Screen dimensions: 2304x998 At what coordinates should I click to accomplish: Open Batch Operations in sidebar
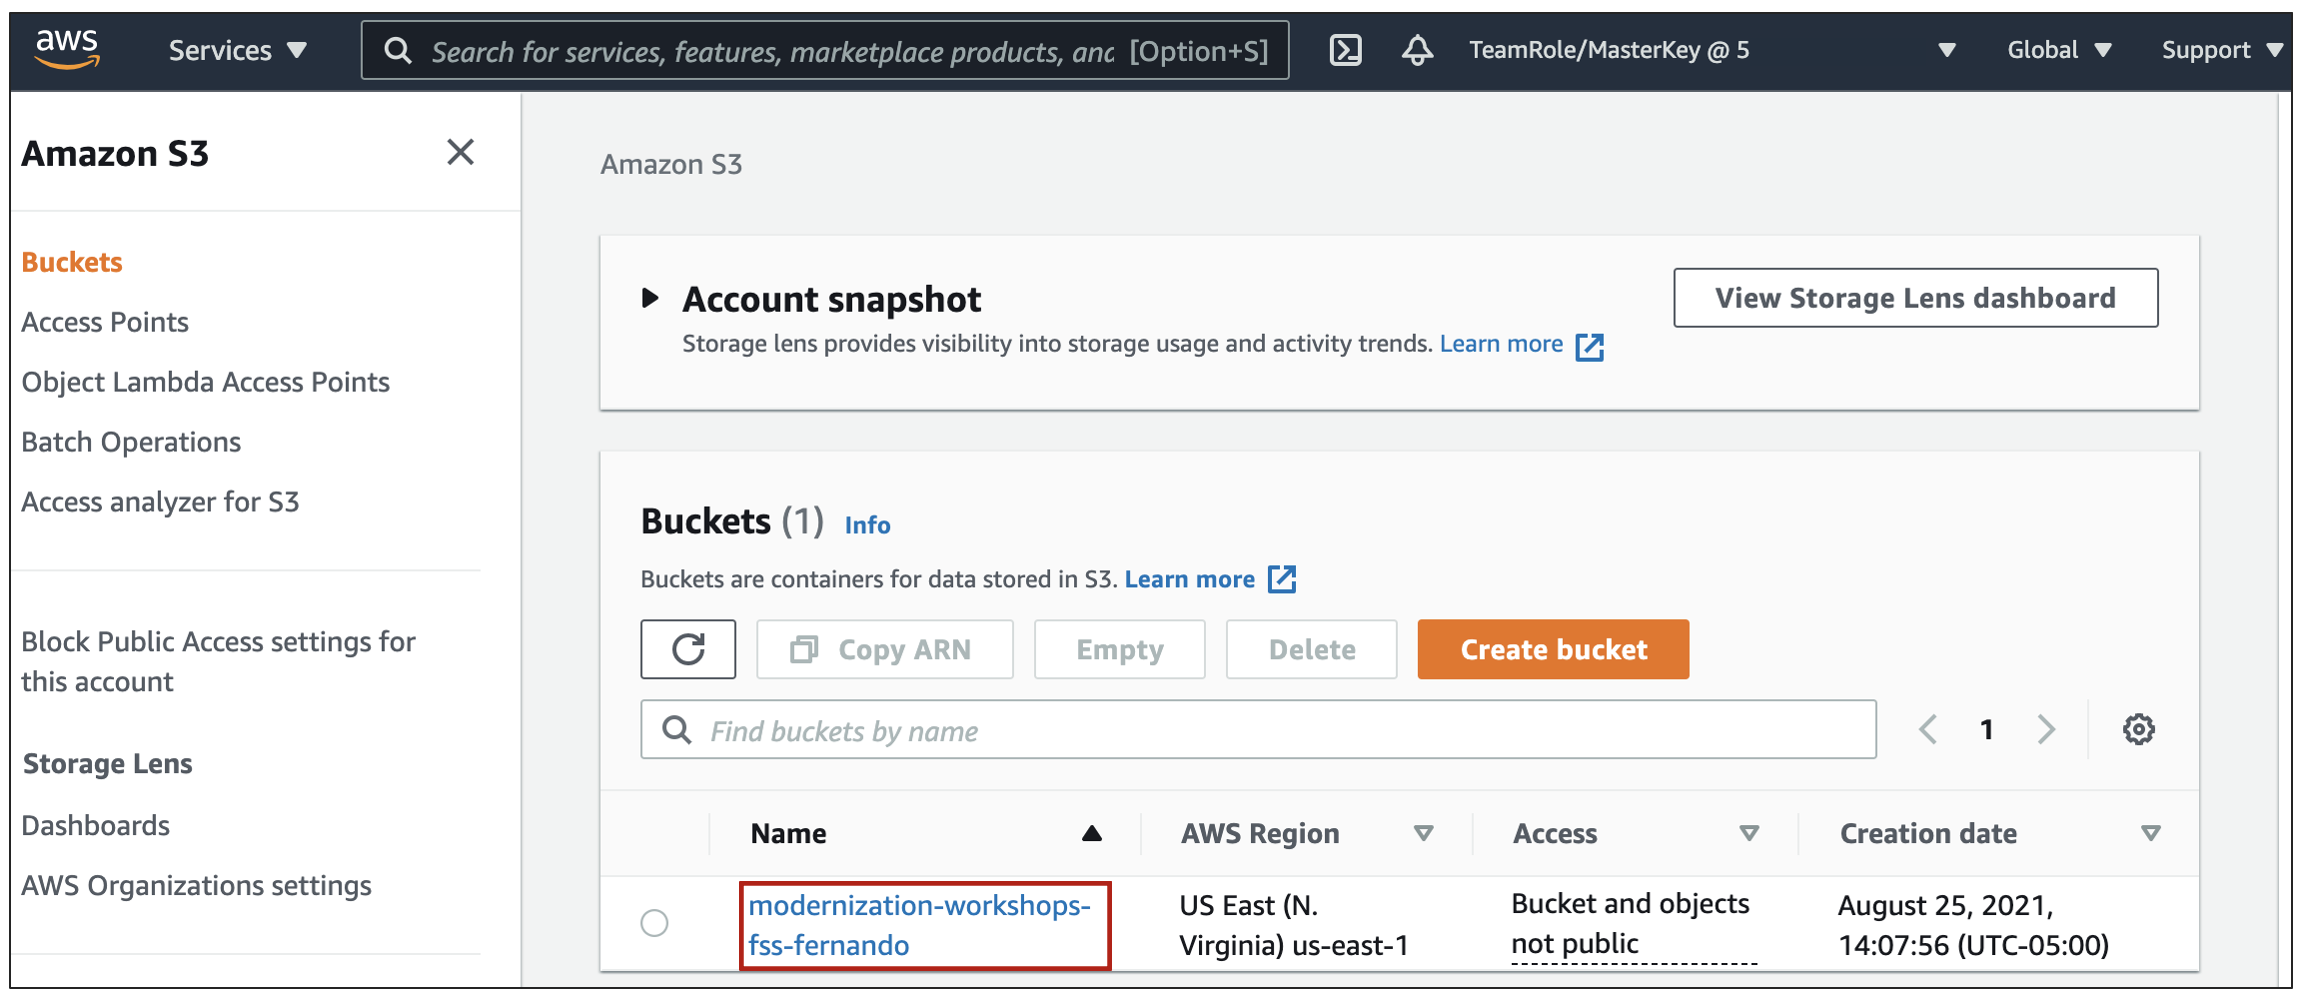131,442
